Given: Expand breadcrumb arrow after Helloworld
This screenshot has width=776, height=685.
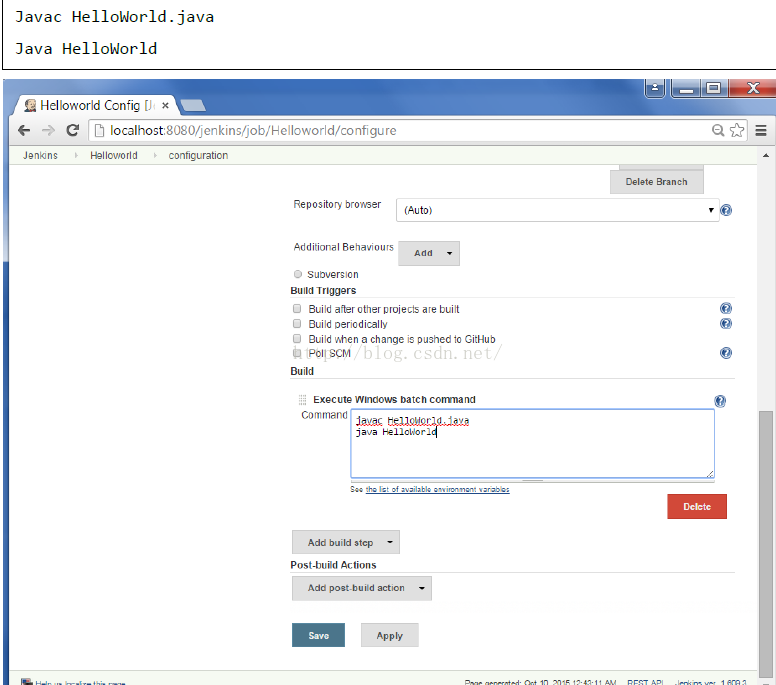Looking at the screenshot, I should coord(155,155).
